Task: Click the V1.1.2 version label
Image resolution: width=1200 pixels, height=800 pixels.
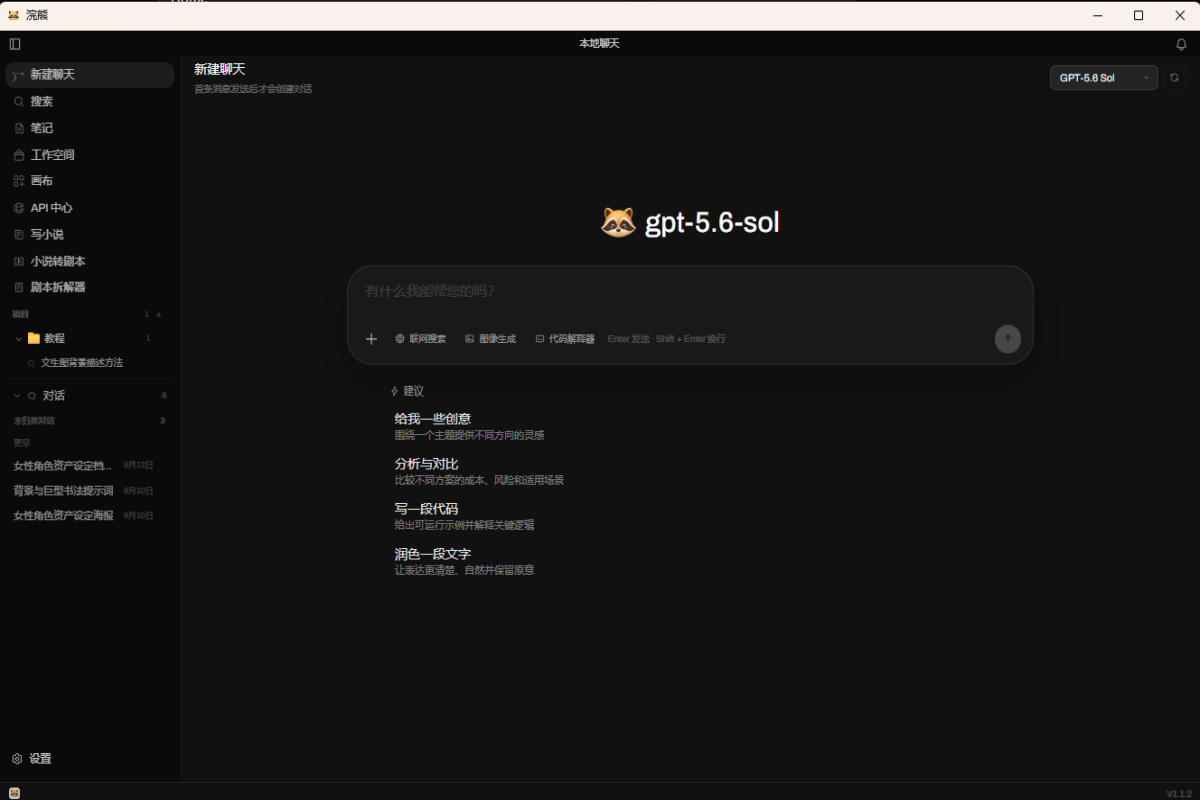Action: [x=1179, y=793]
